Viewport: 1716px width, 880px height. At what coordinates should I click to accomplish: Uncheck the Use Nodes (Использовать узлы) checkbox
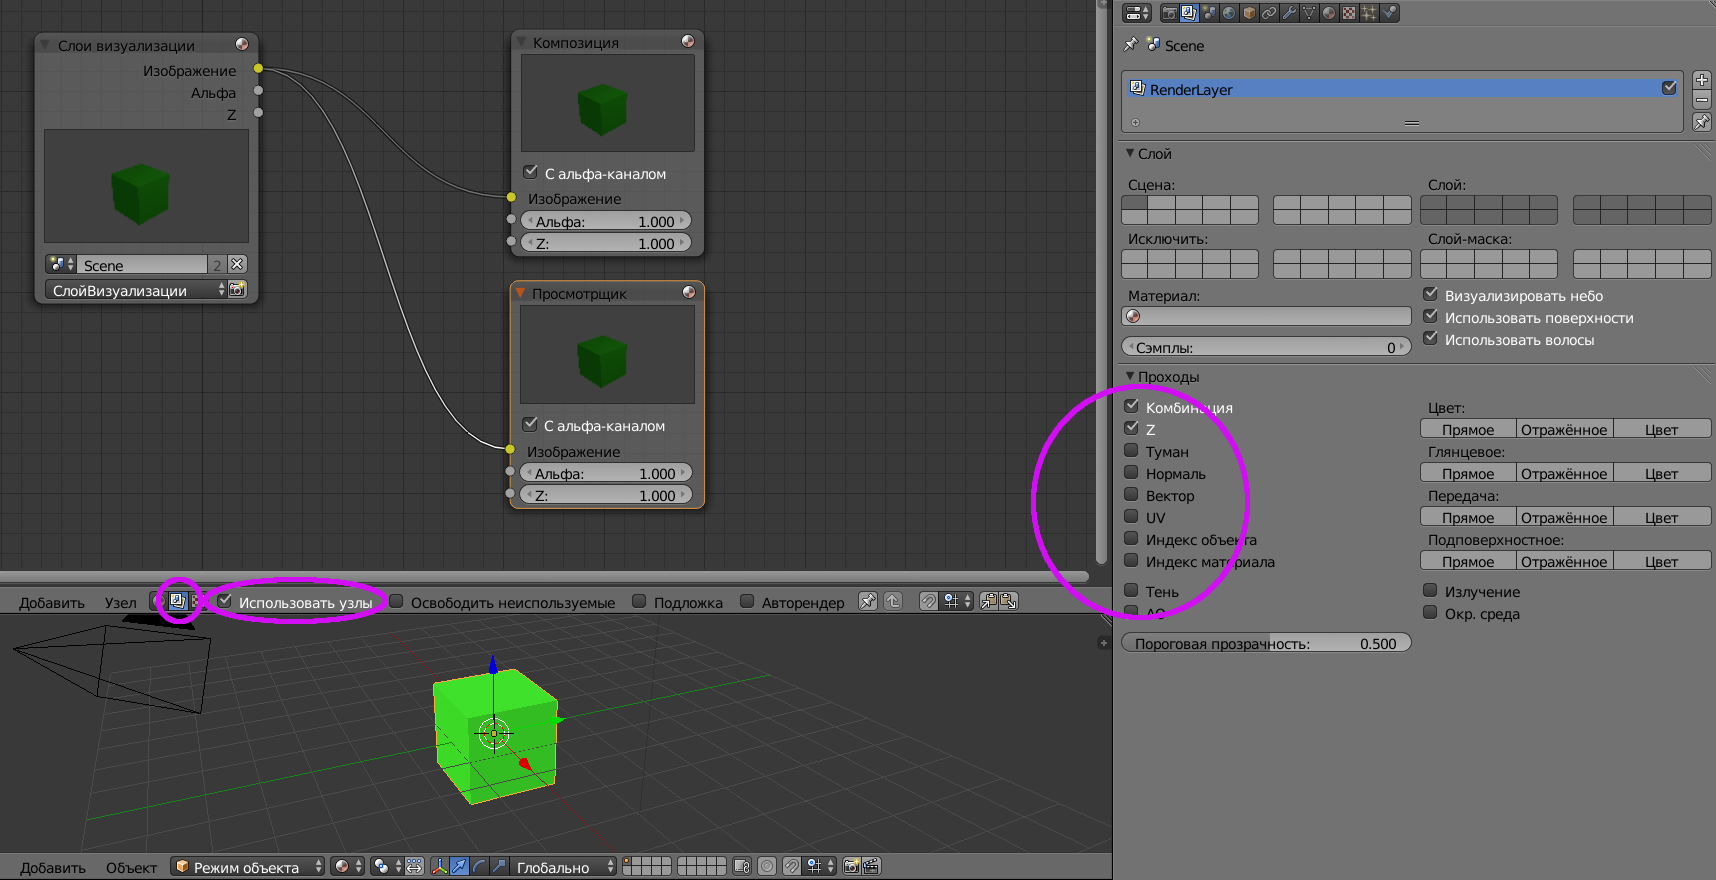point(225,601)
